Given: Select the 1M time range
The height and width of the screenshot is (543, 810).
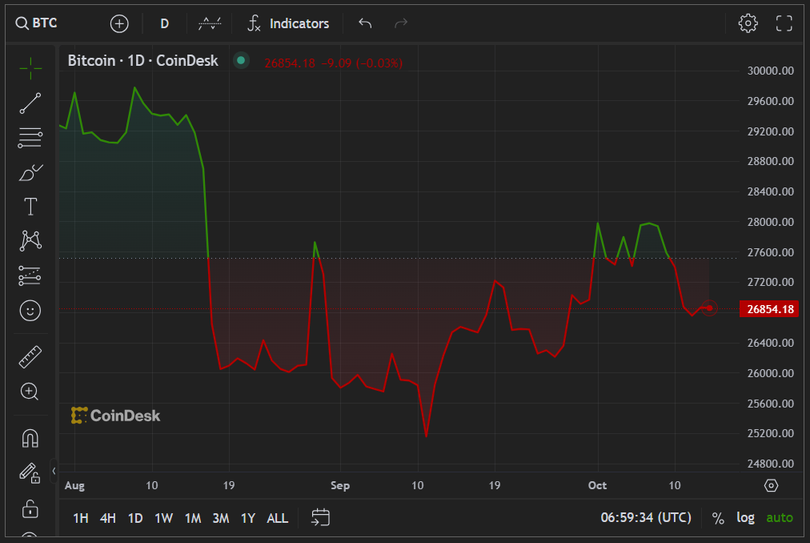Looking at the screenshot, I should 193,518.
